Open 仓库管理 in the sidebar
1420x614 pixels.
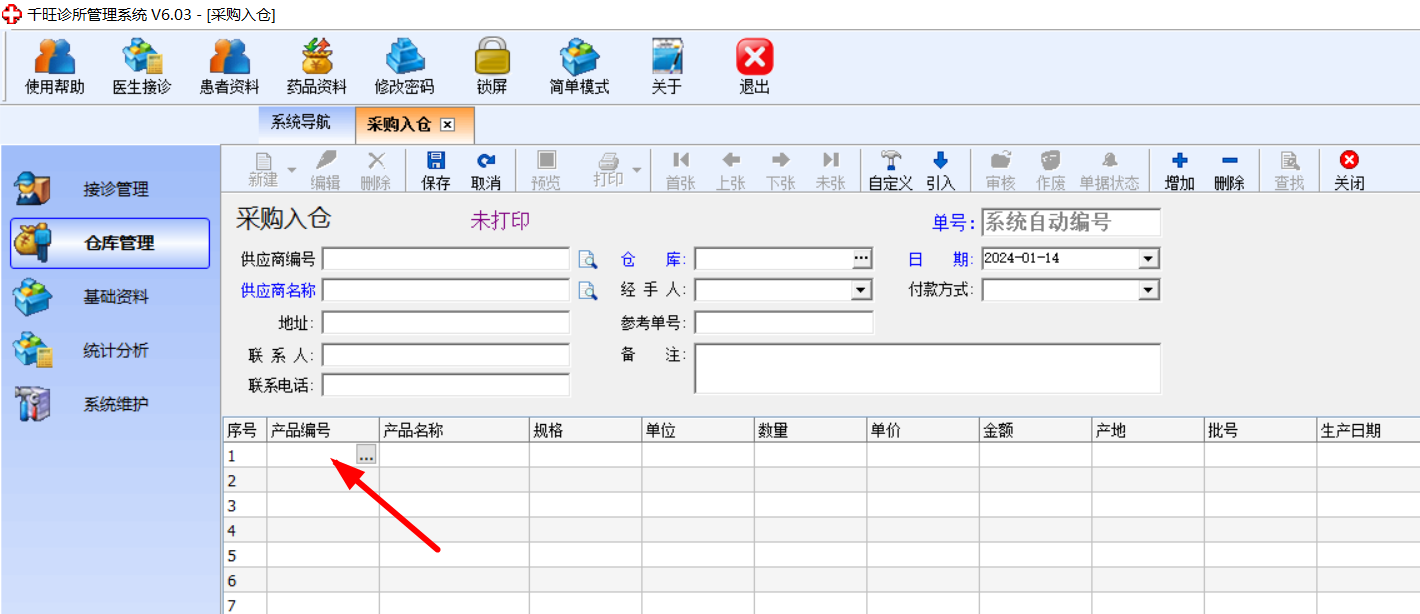coord(110,243)
